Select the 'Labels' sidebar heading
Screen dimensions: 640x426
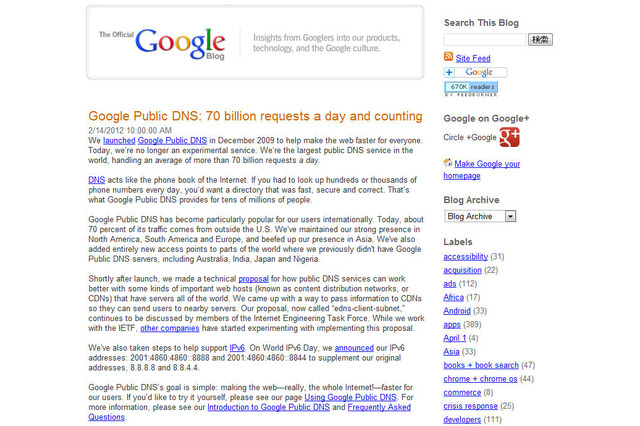click(x=458, y=242)
